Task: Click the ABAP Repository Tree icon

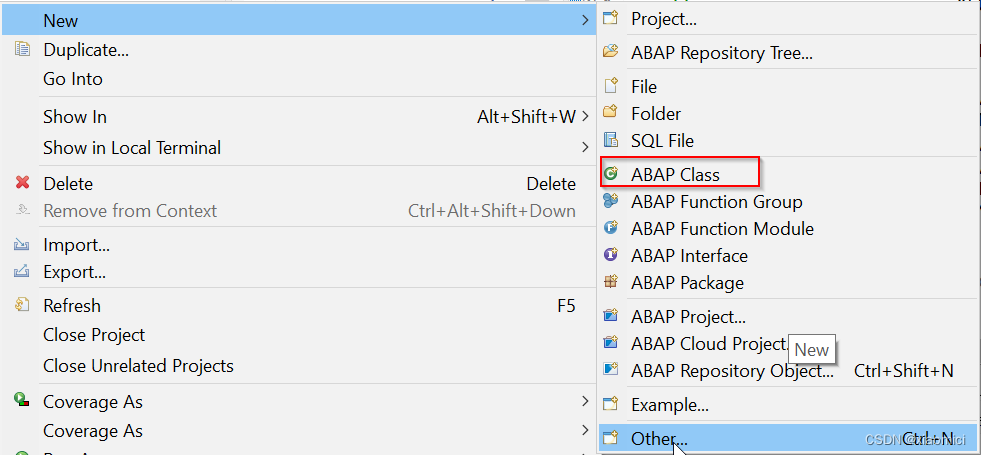Action: click(x=611, y=52)
